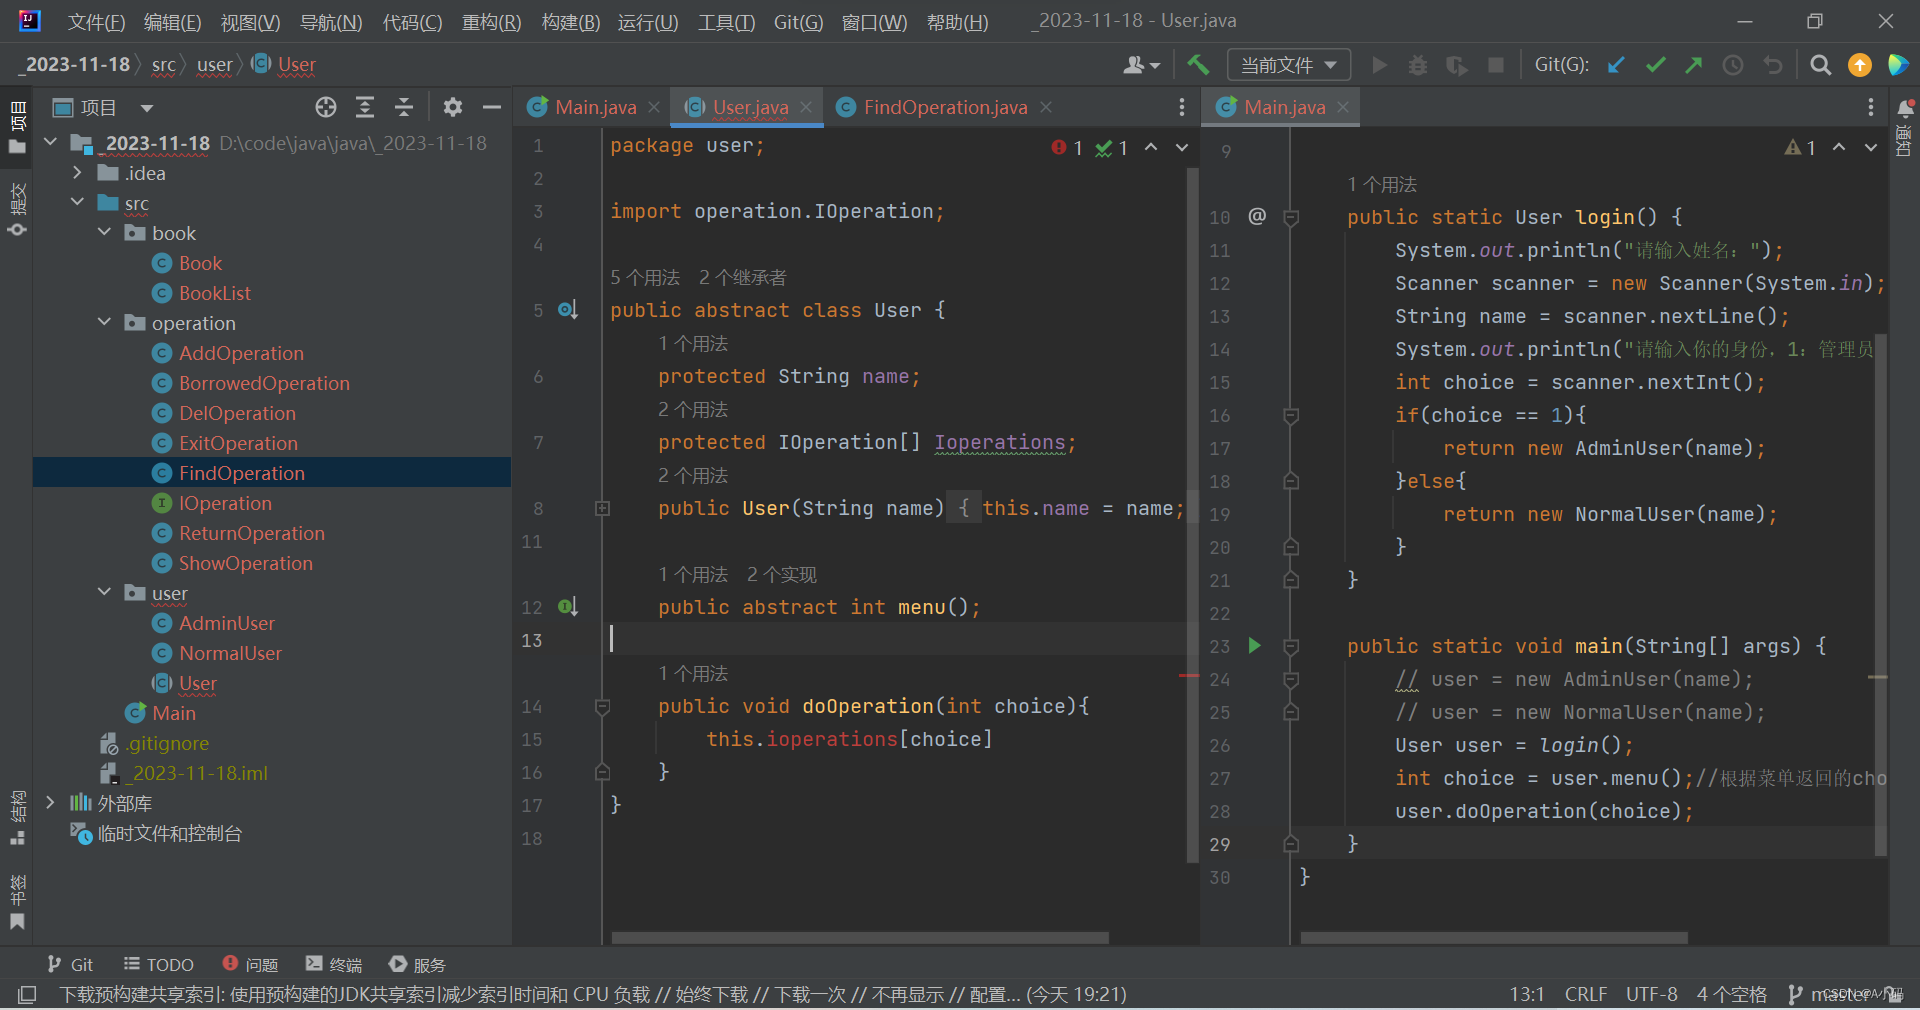The height and width of the screenshot is (1010, 1920).
Task: Expand the External Libraries node
Action: 51,803
